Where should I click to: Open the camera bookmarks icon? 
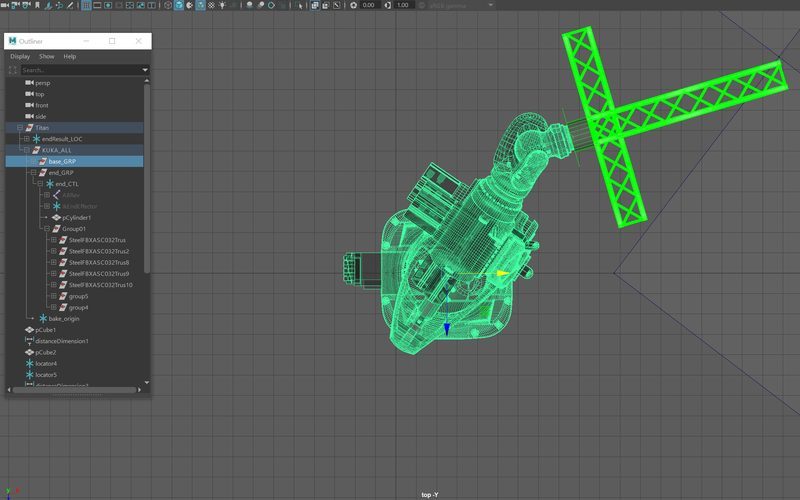(x=37, y=5)
